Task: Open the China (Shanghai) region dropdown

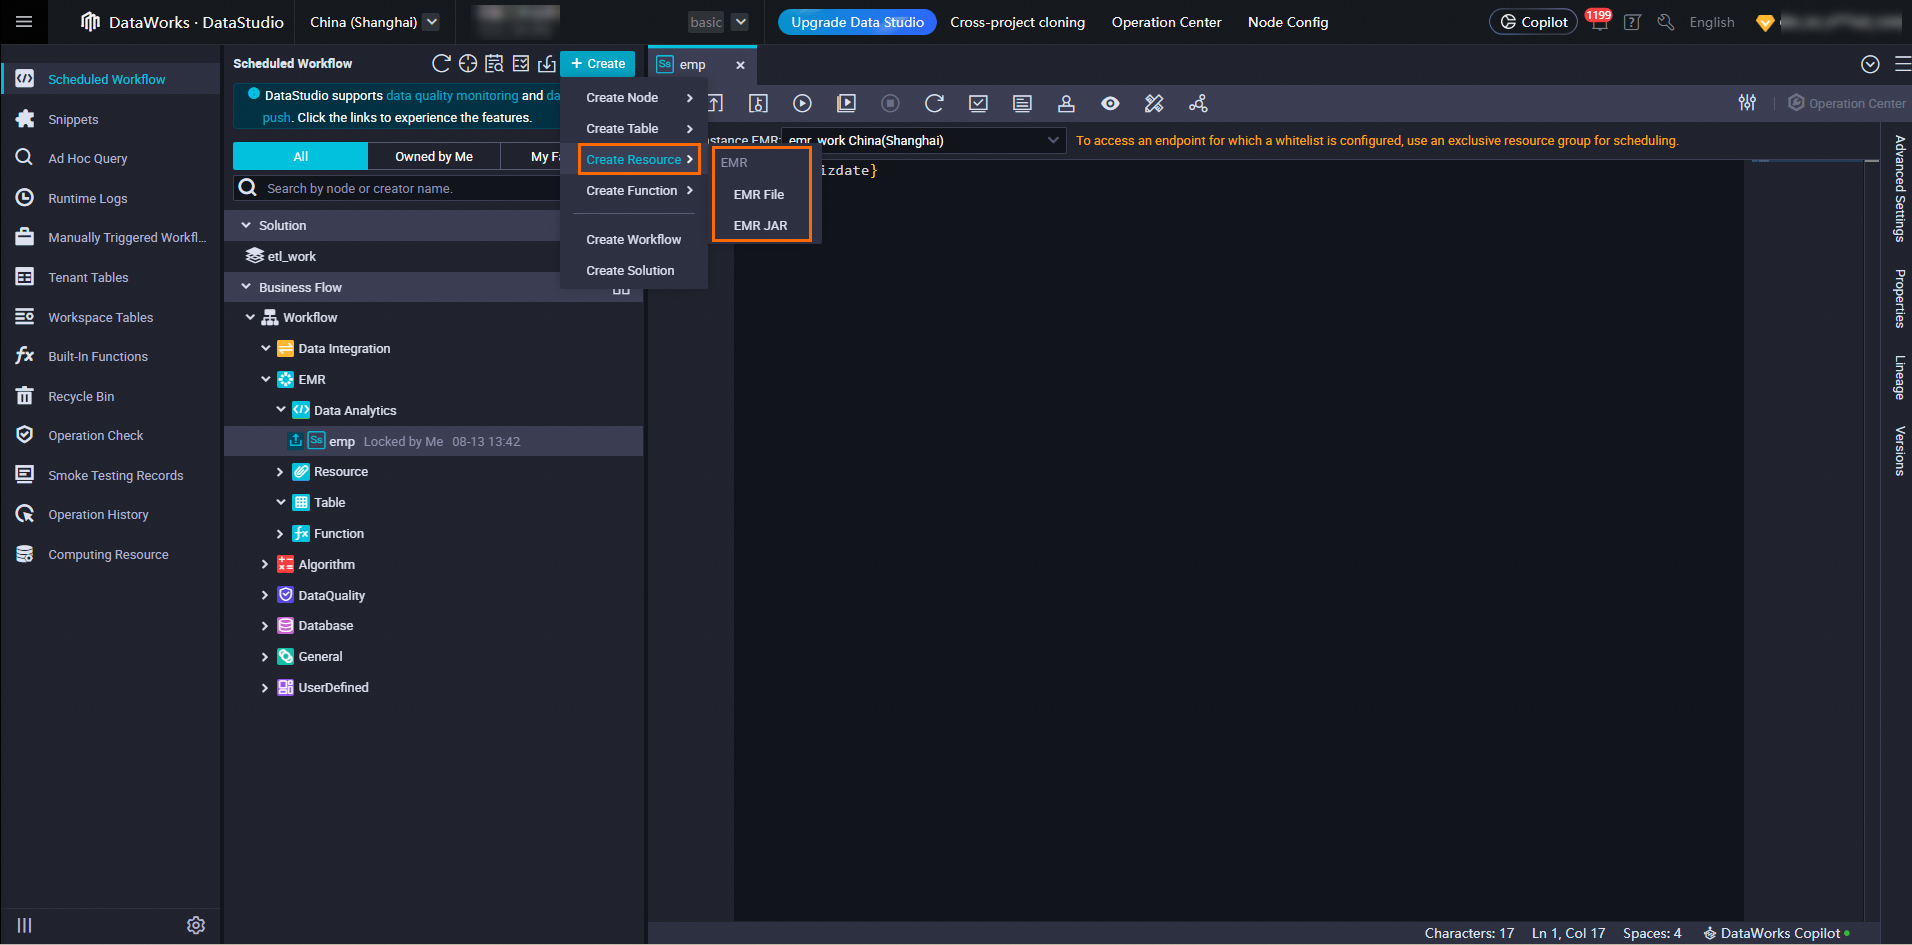Action: click(374, 22)
